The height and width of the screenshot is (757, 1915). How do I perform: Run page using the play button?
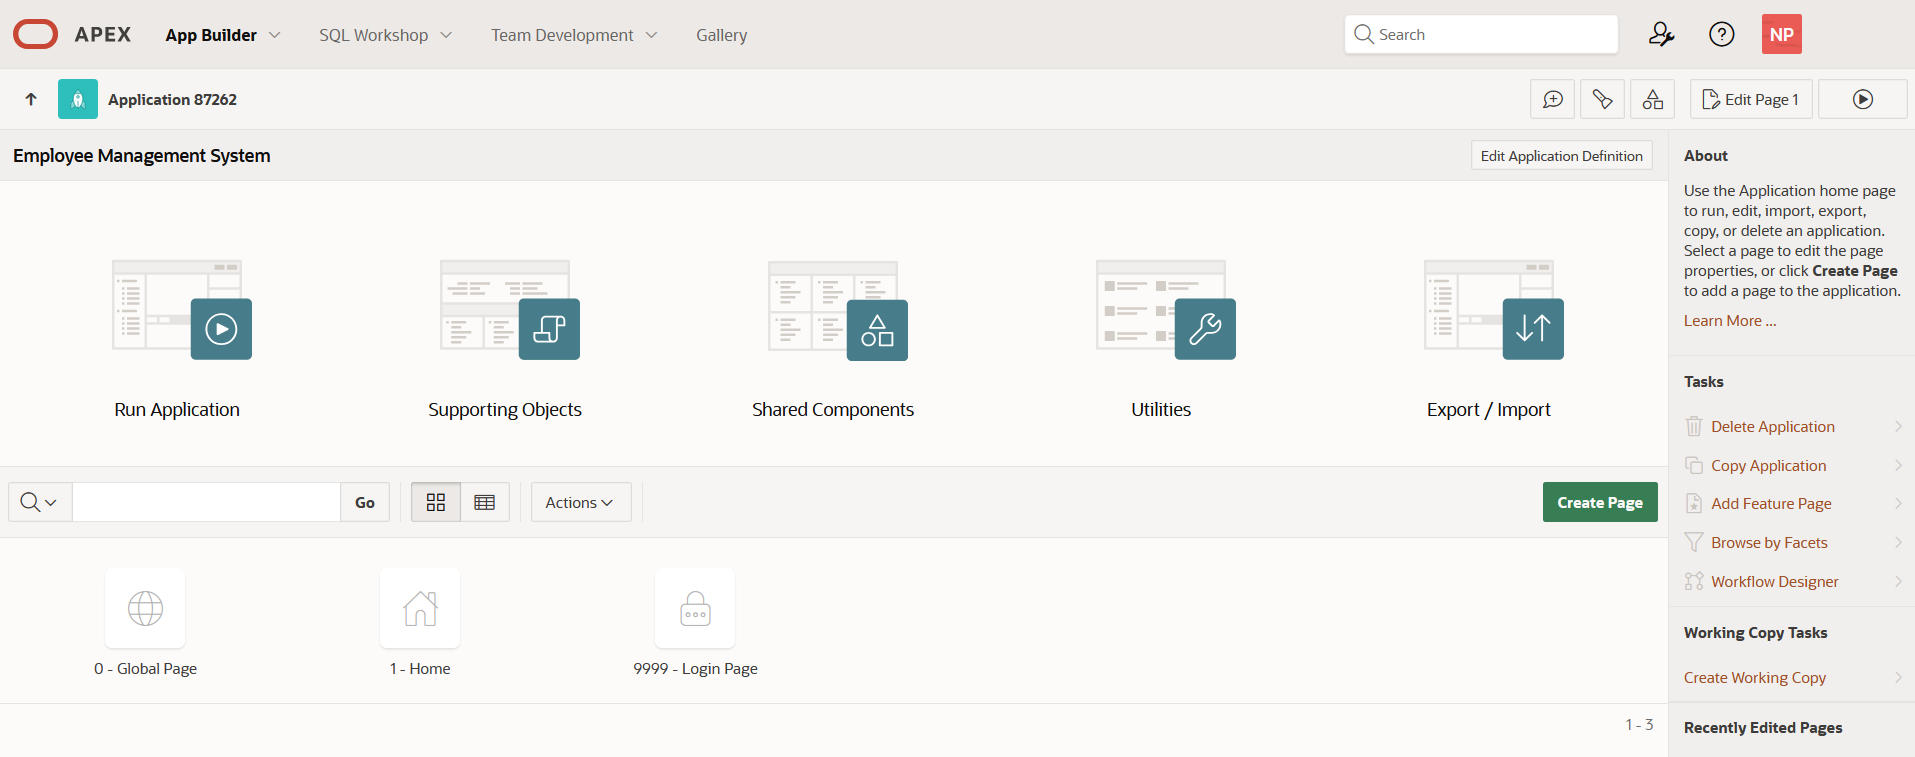(x=1863, y=99)
